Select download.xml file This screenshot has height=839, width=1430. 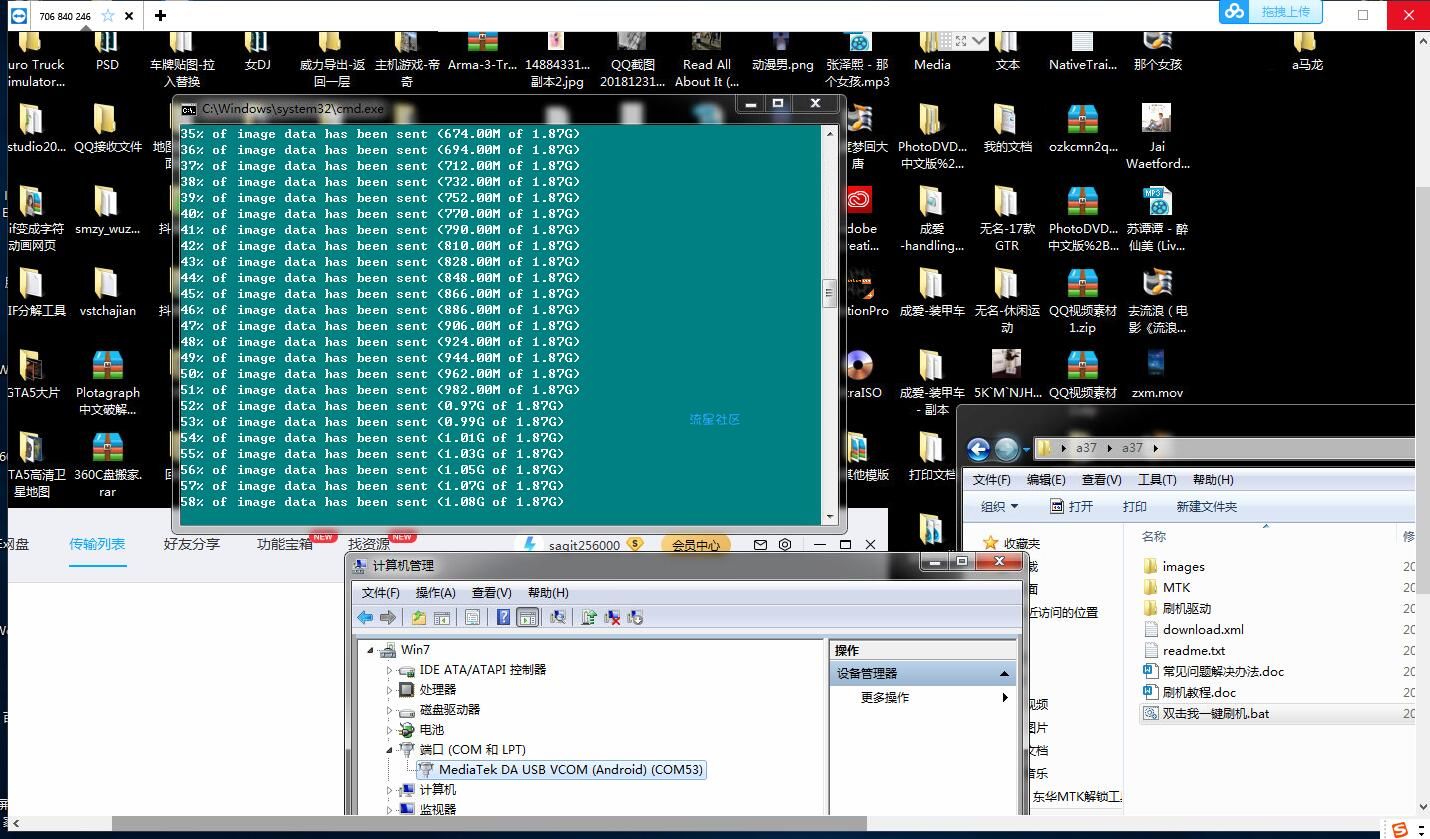coord(1193,630)
